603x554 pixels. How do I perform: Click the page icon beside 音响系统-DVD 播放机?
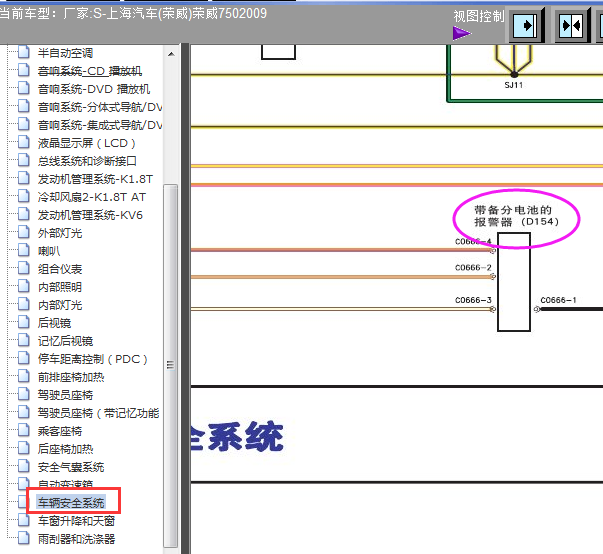point(23,88)
